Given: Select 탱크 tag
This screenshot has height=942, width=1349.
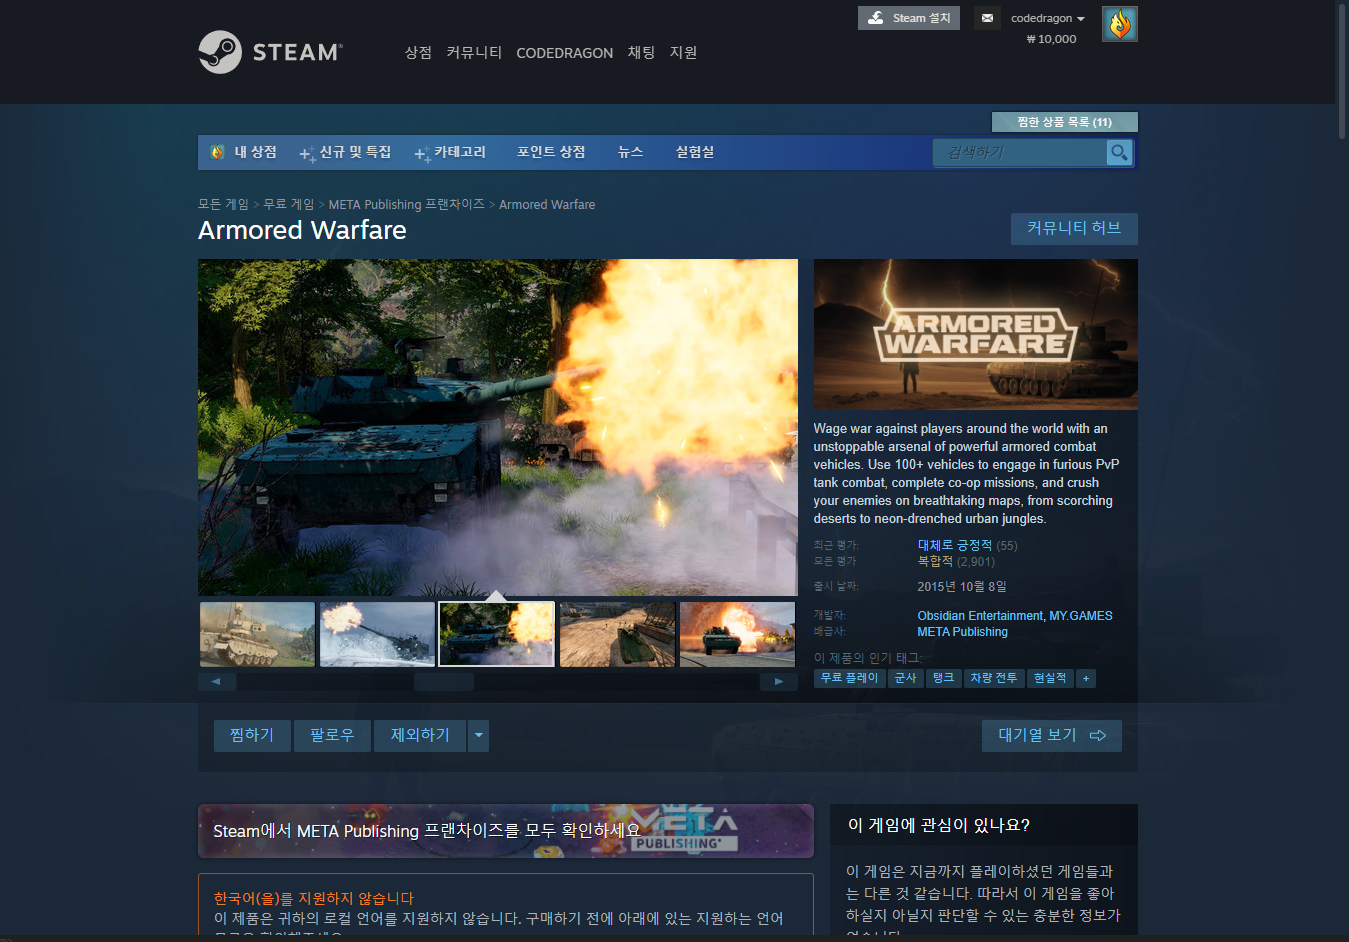Looking at the screenshot, I should pyautogui.click(x=944, y=678).
